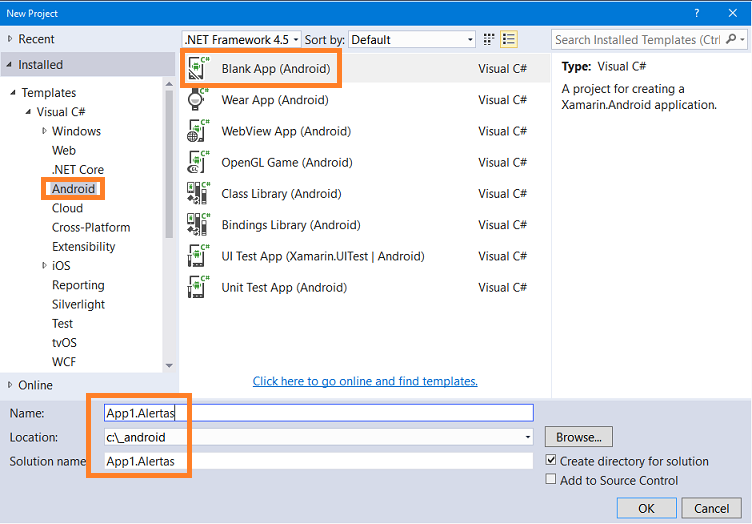
Task: Select the Blank App (Android) template icon
Action: pos(198,68)
